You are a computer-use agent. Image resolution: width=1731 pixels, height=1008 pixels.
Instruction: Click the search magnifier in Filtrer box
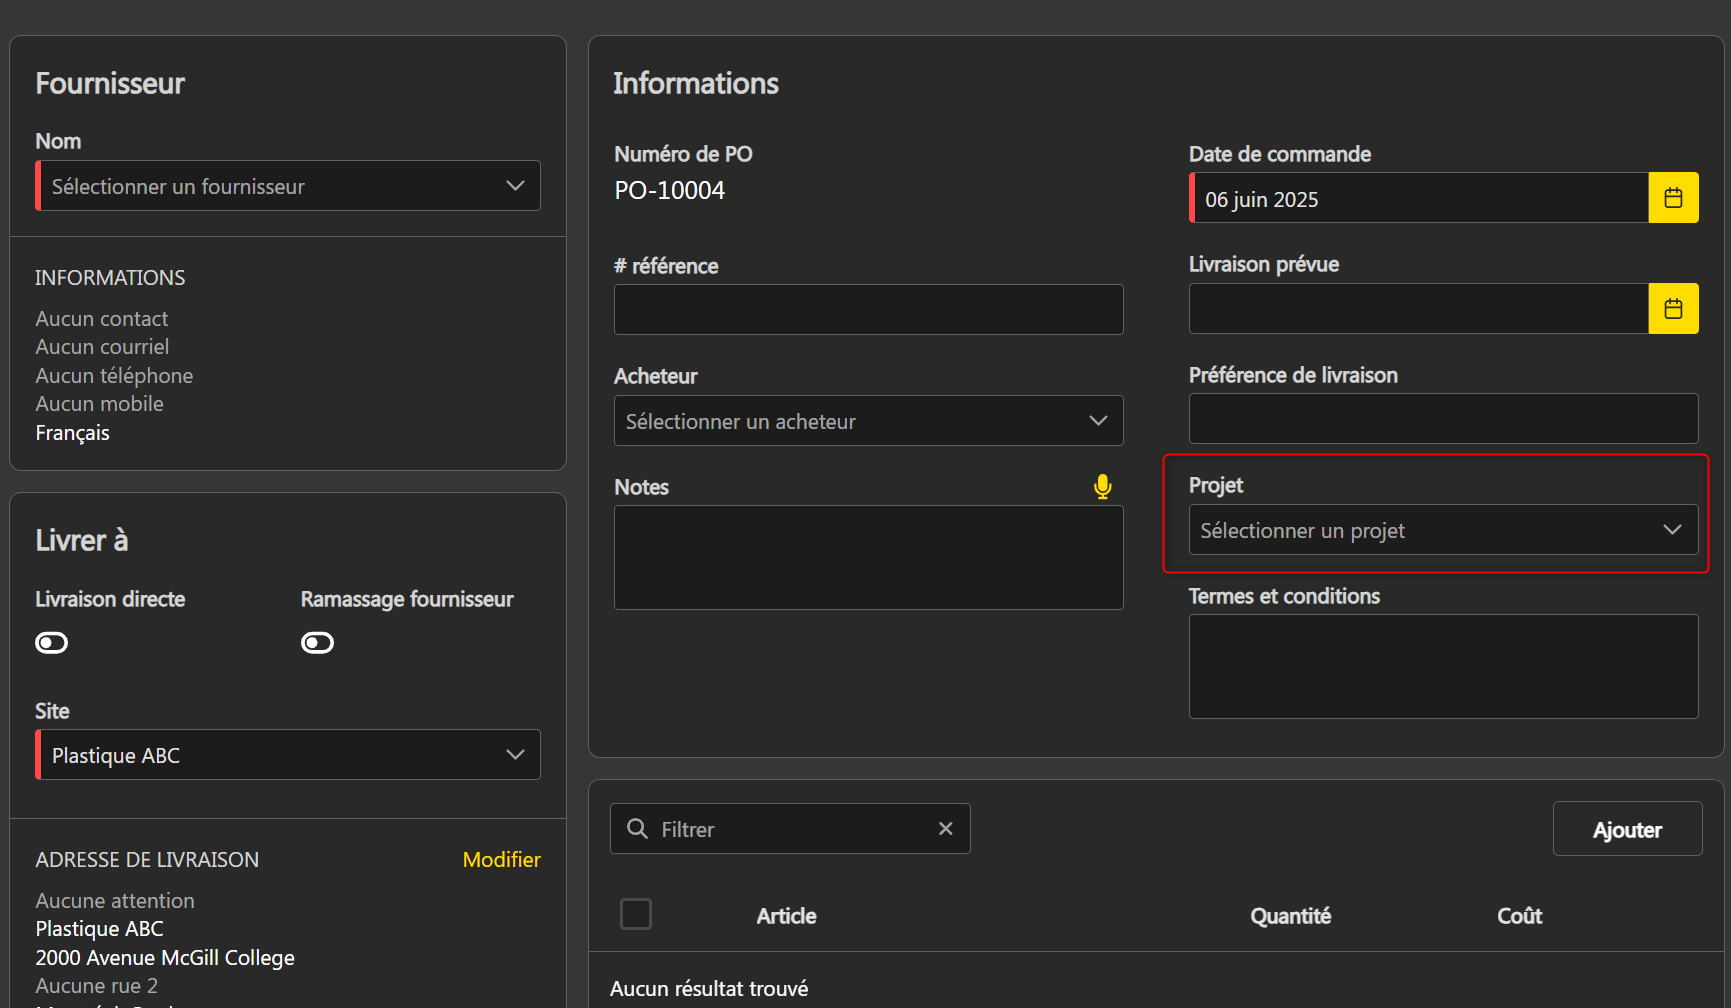point(637,828)
